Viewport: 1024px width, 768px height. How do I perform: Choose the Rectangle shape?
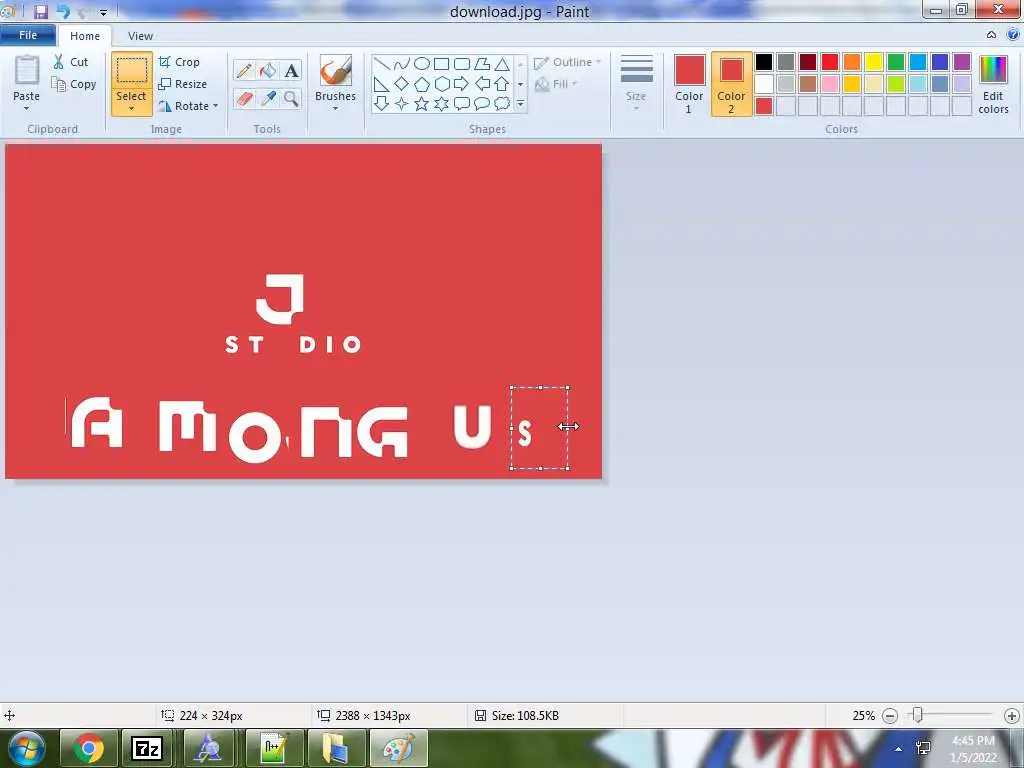tap(441, 64)
